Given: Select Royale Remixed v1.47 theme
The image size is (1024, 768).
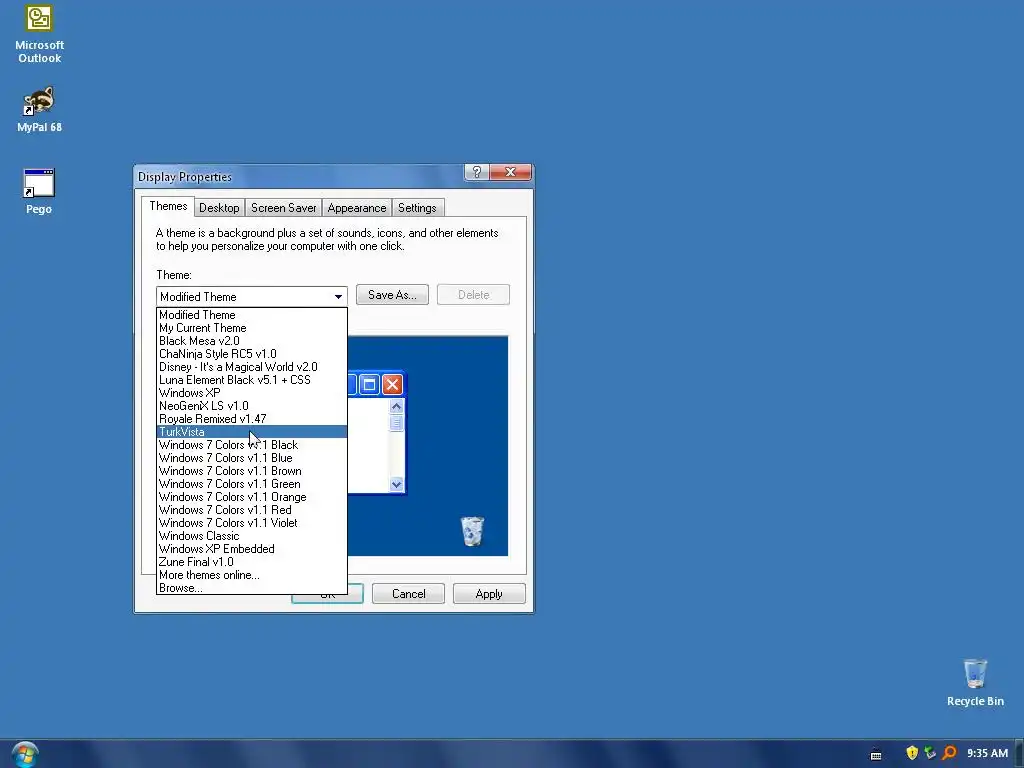Looking at the screenshot, I should click(251, 419).
